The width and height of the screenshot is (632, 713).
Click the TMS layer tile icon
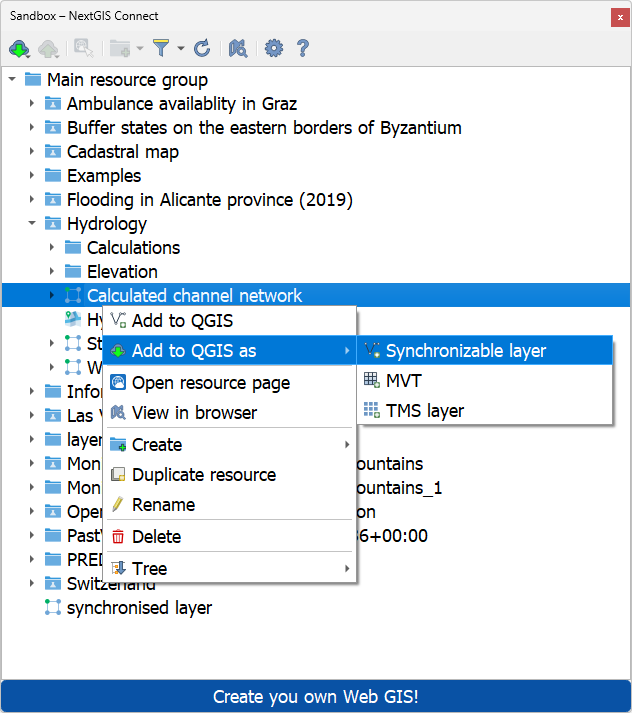point(371,410)
